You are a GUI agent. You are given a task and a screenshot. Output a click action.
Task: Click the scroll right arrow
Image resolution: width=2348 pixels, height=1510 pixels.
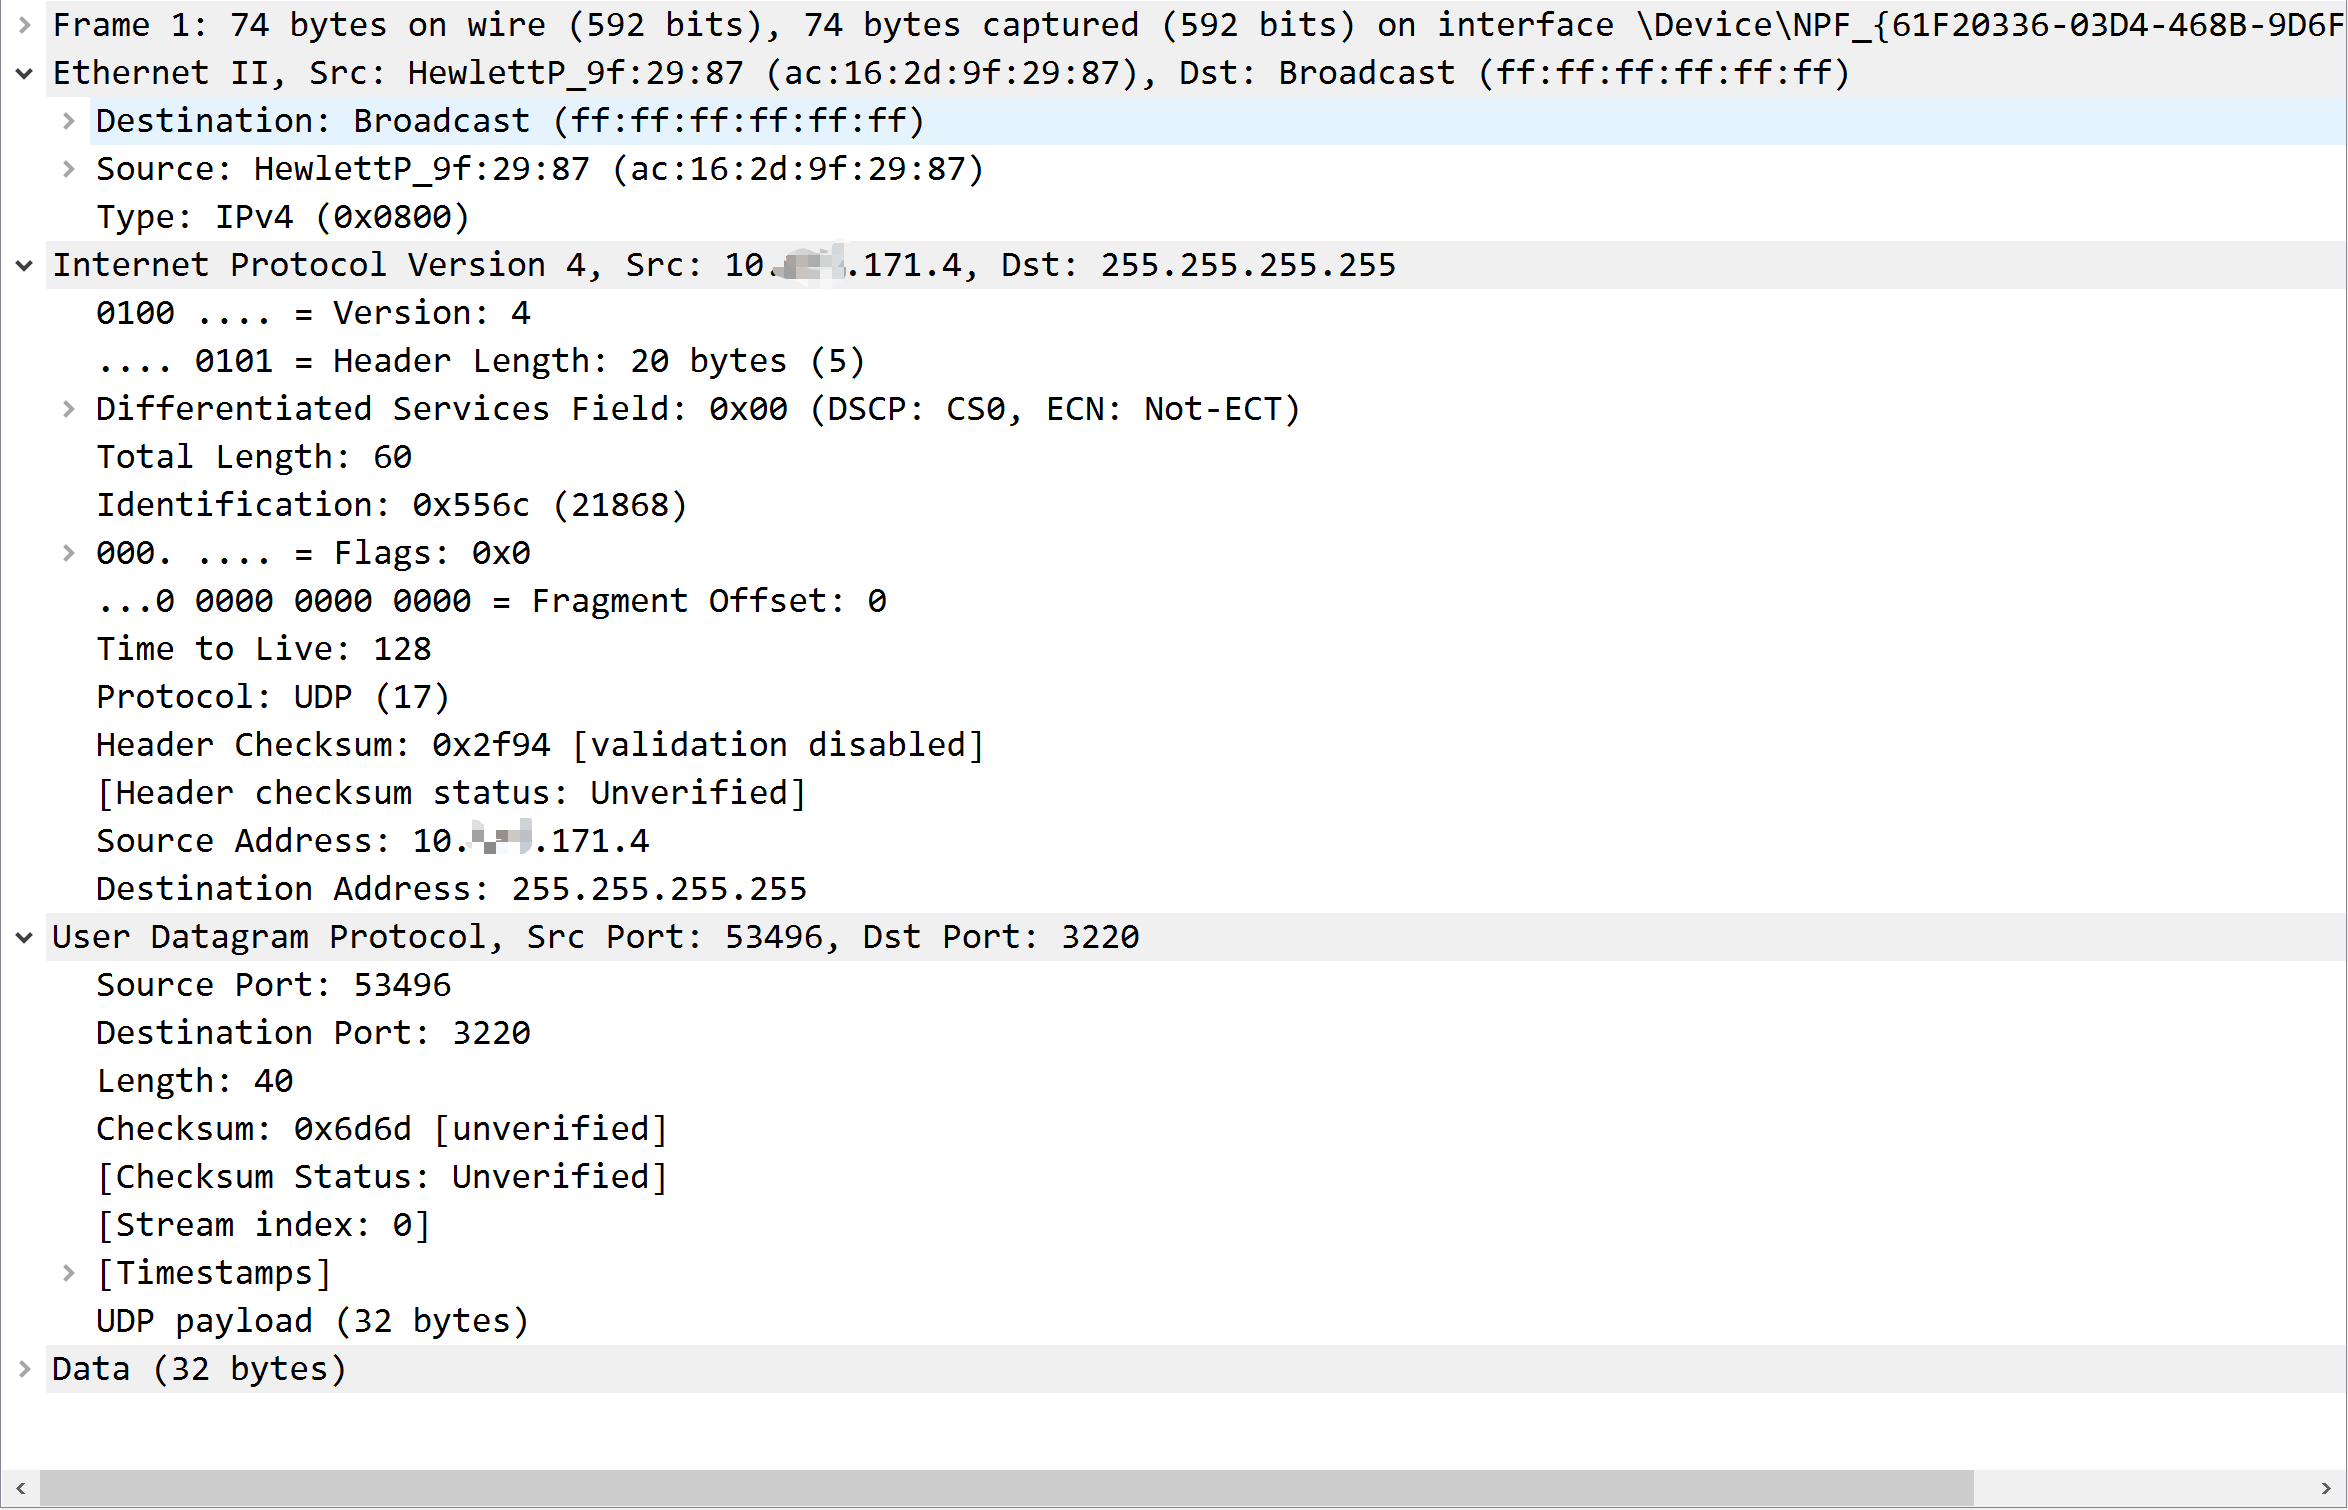click(x=2326, y=1488)
